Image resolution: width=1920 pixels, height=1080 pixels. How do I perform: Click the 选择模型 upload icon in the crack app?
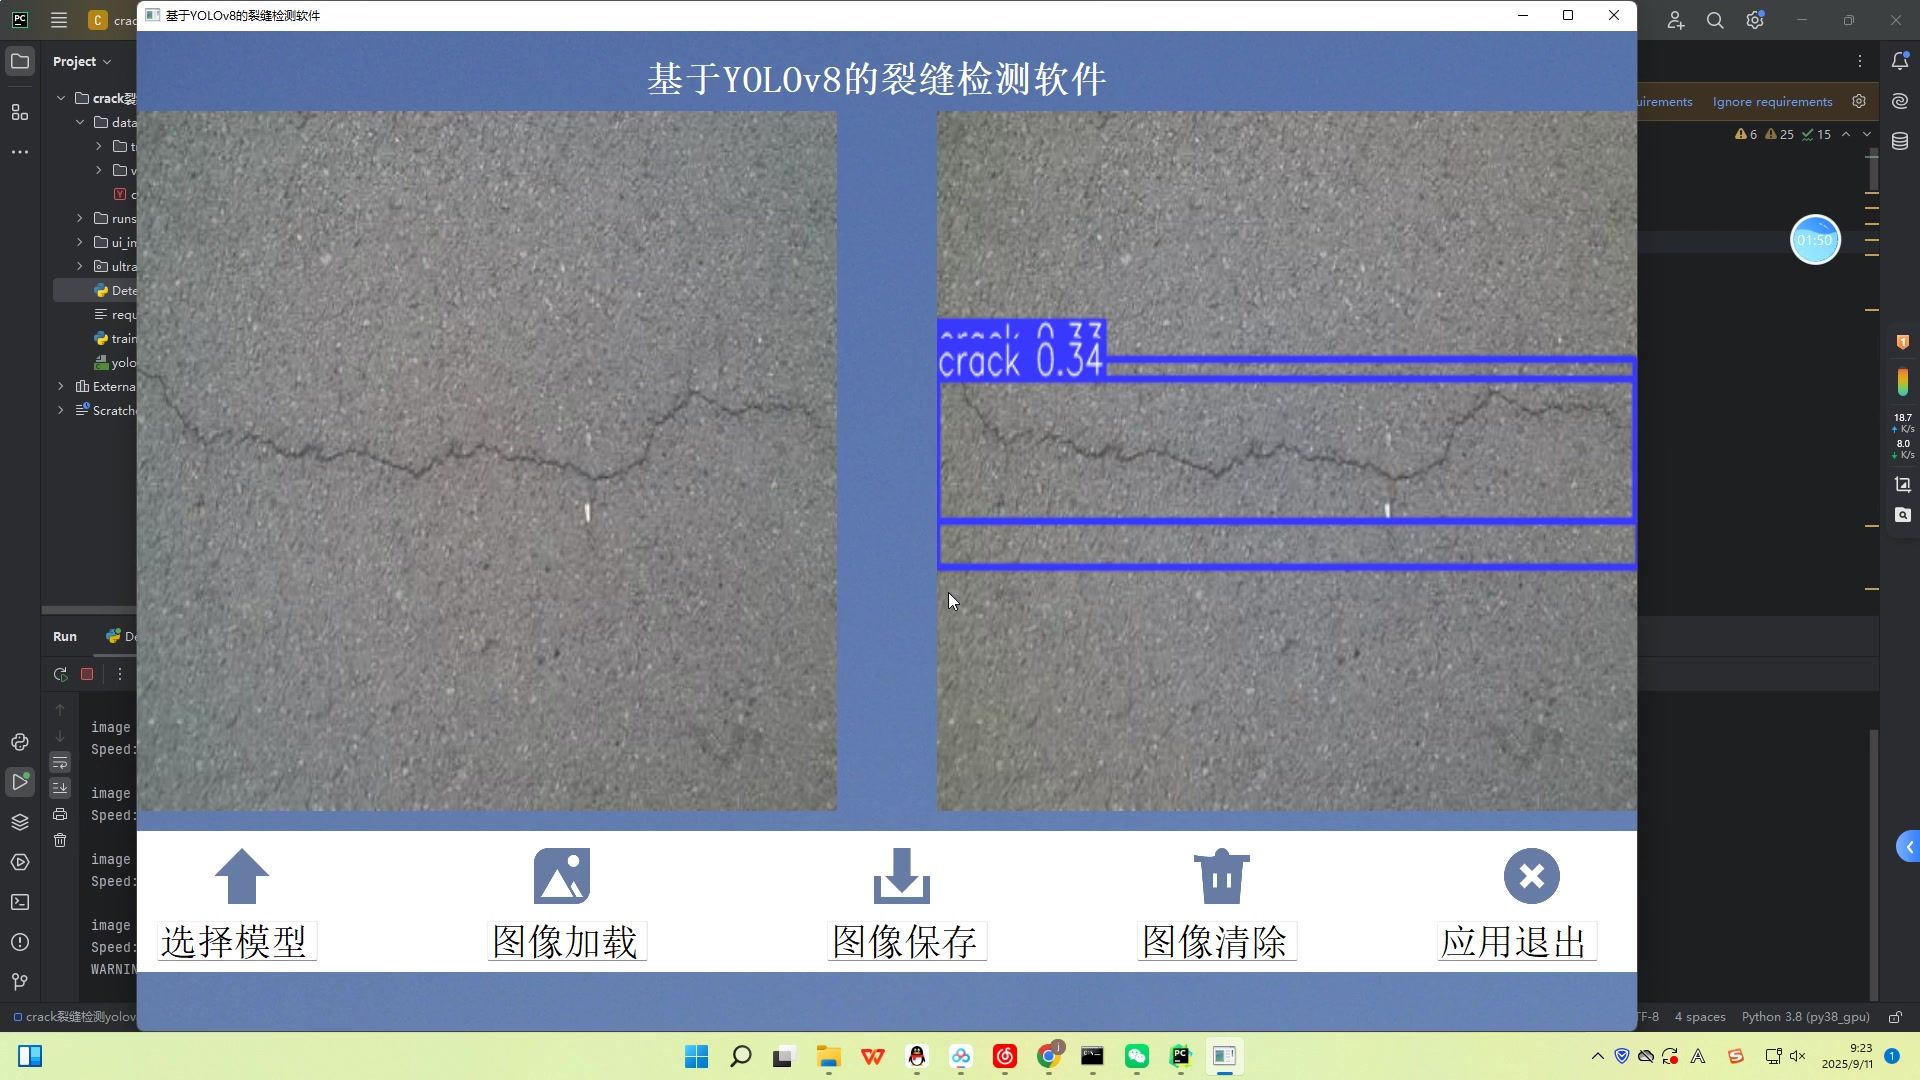[x=240, y=876]
